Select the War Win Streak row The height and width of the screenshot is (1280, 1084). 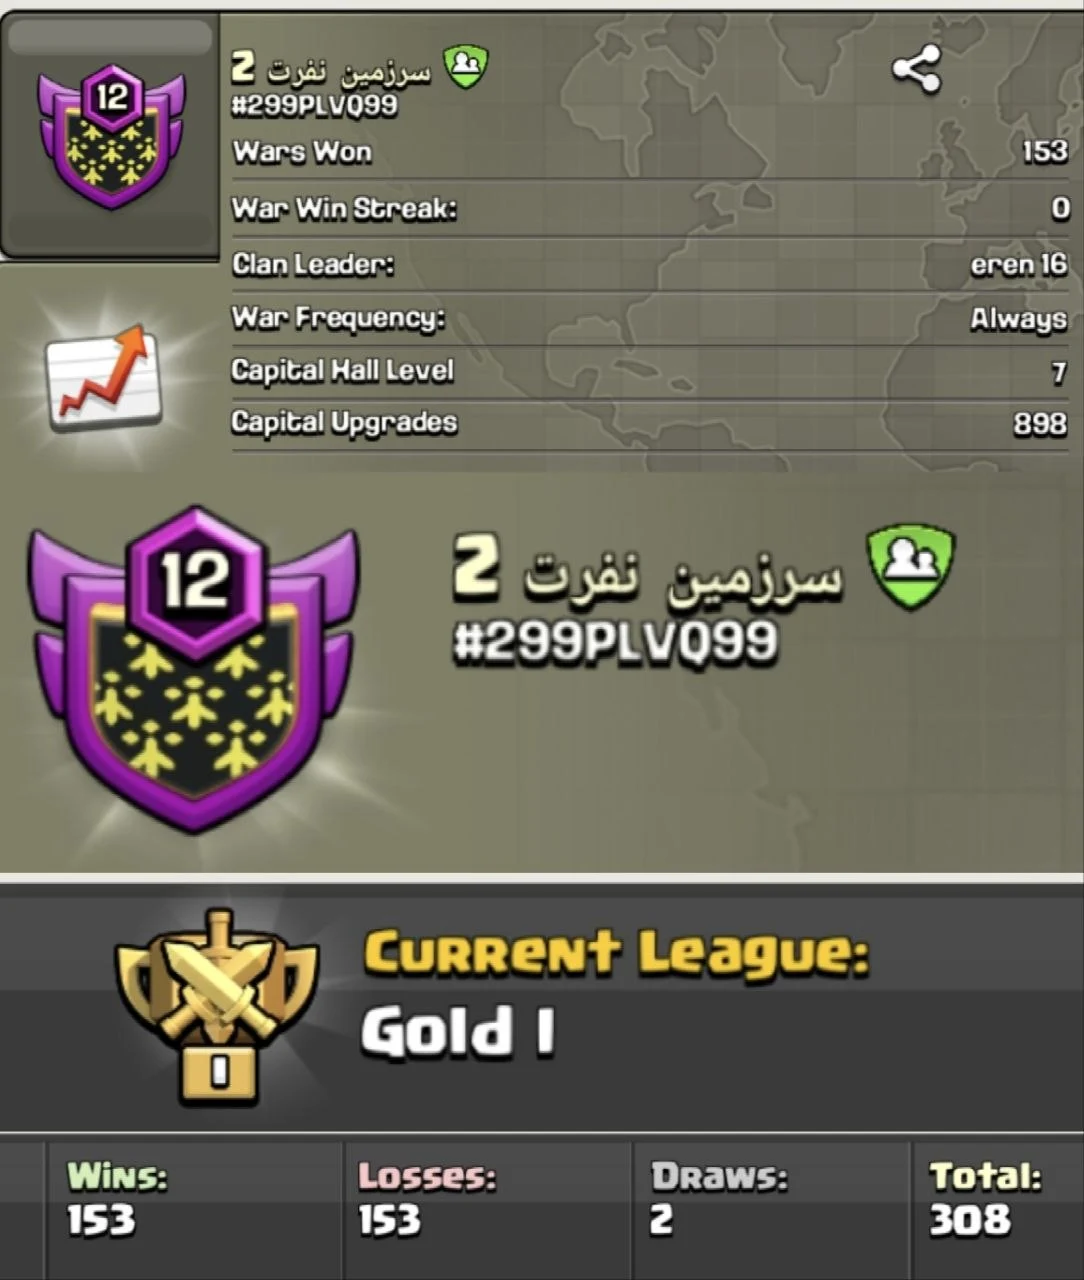click(x=650, y=208)
